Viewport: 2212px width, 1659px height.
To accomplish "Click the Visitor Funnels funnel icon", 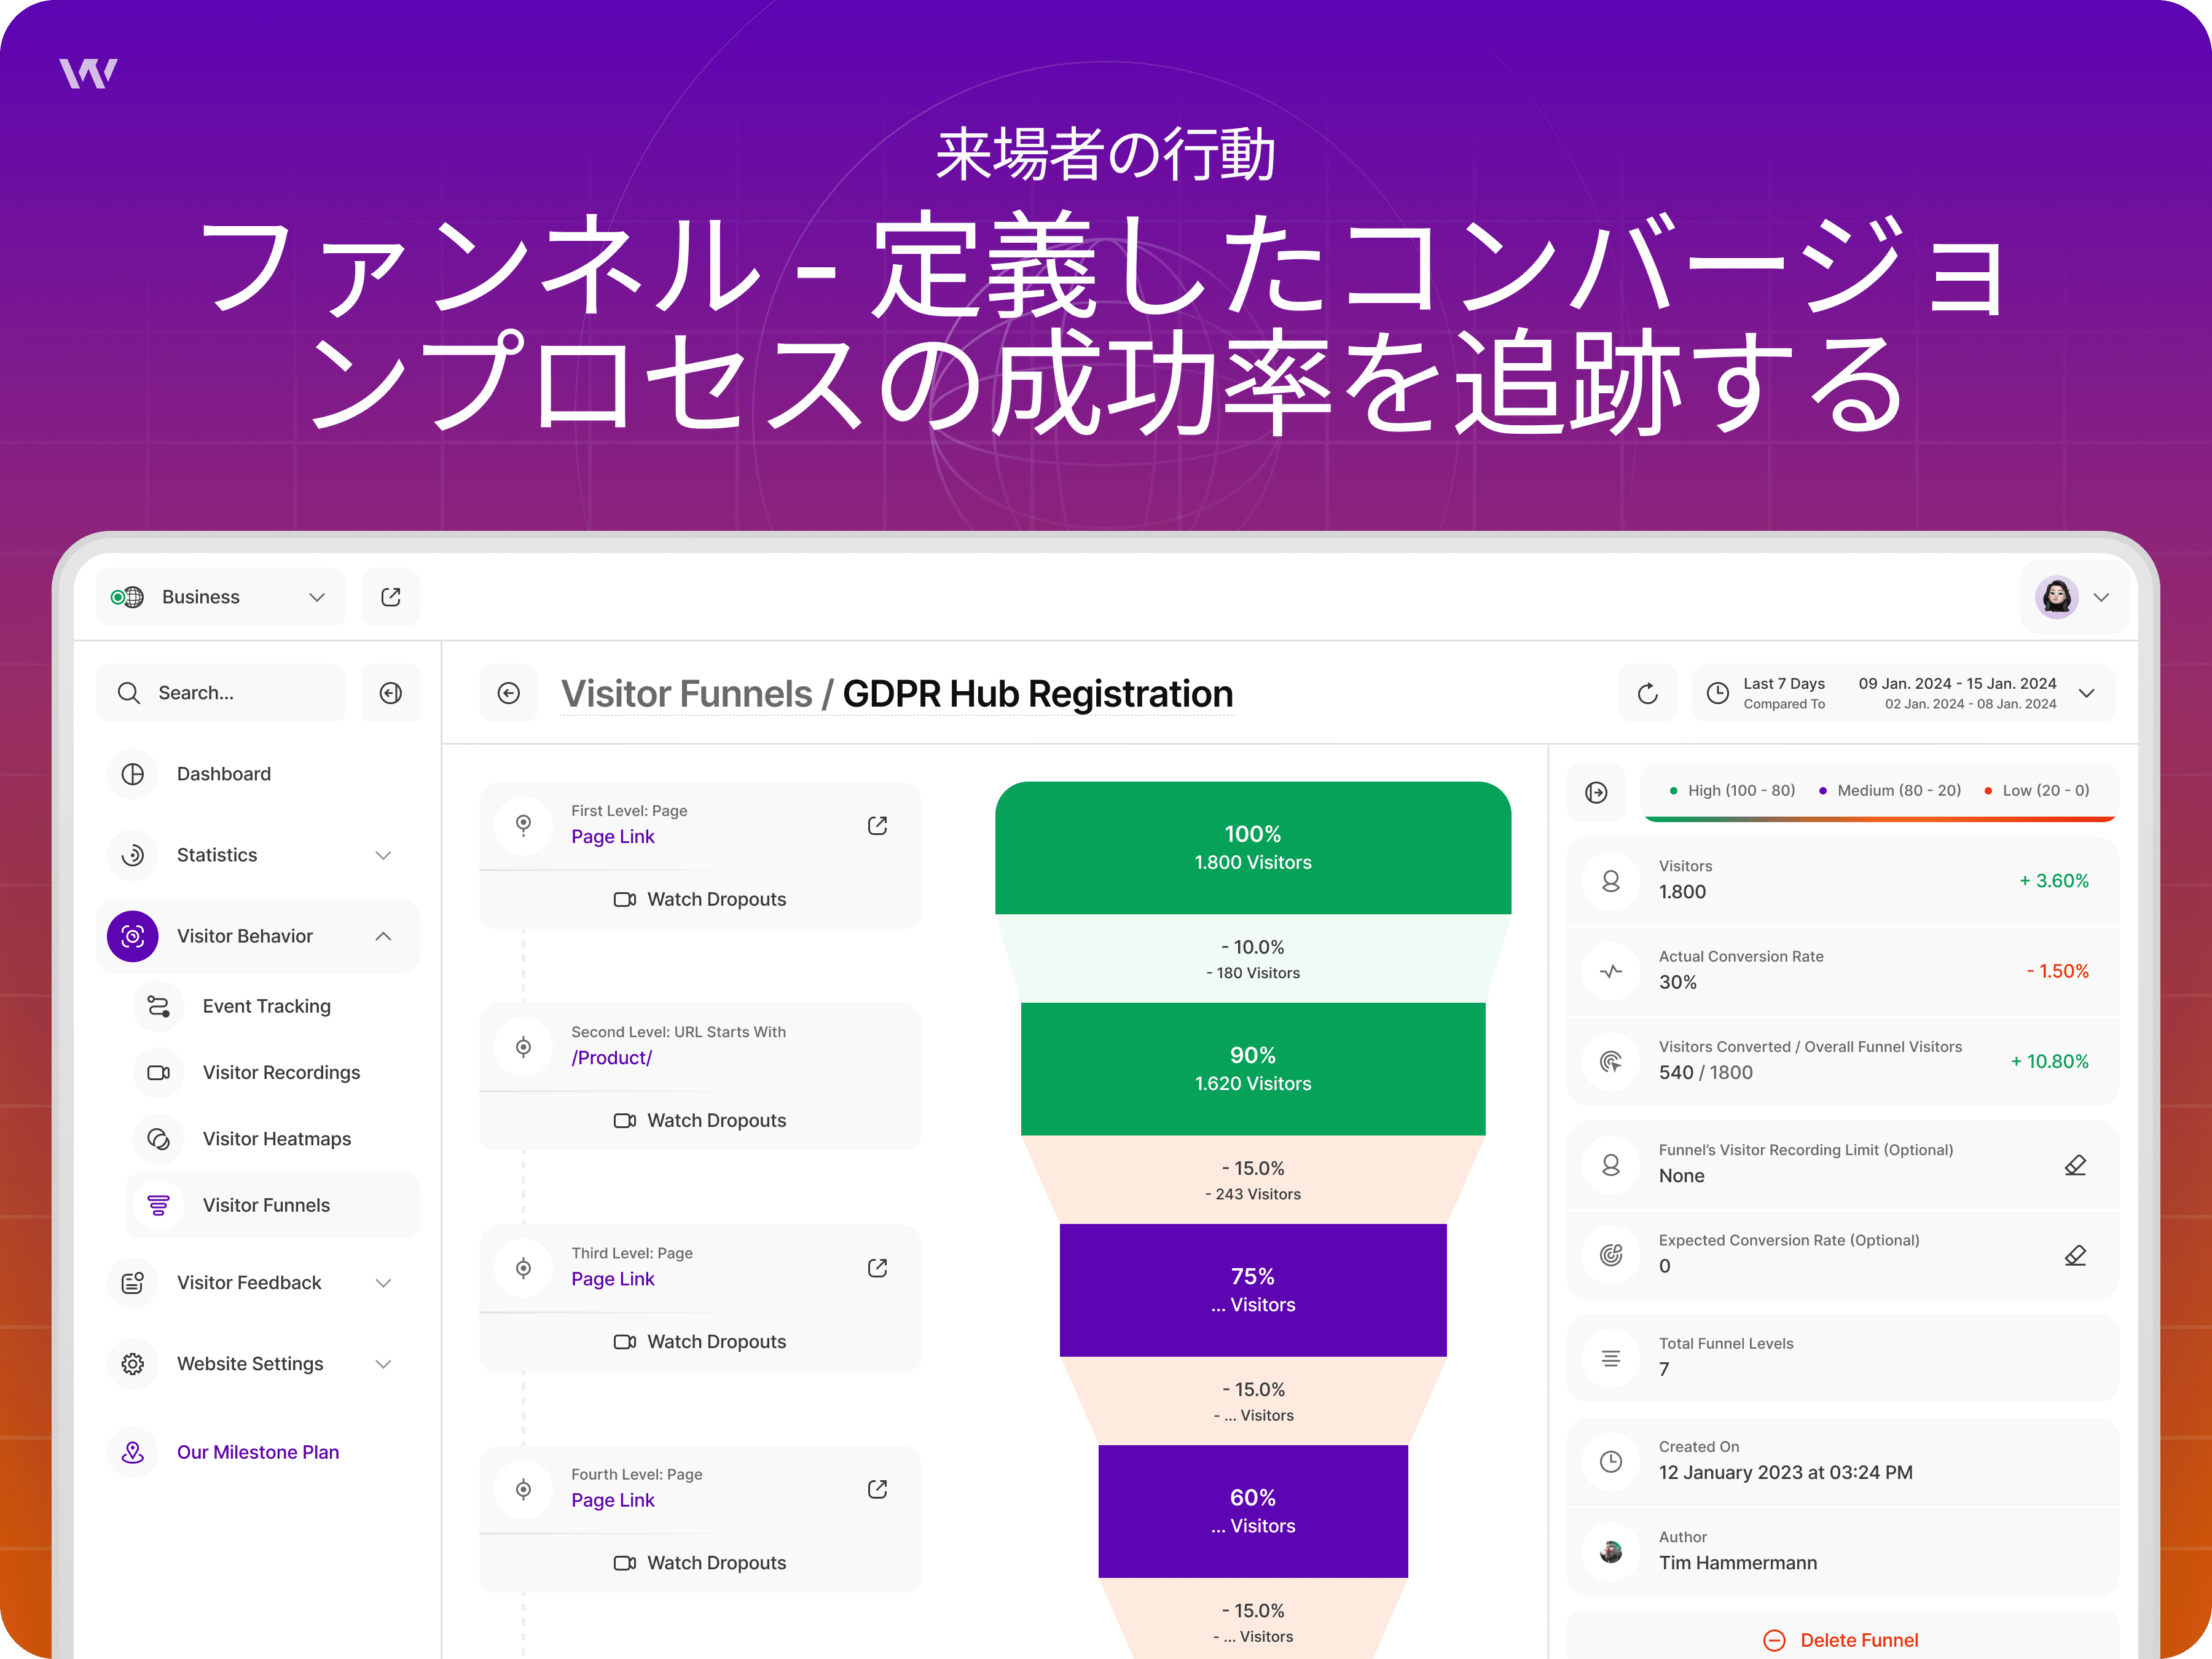I will click(x=158, y=1205).
